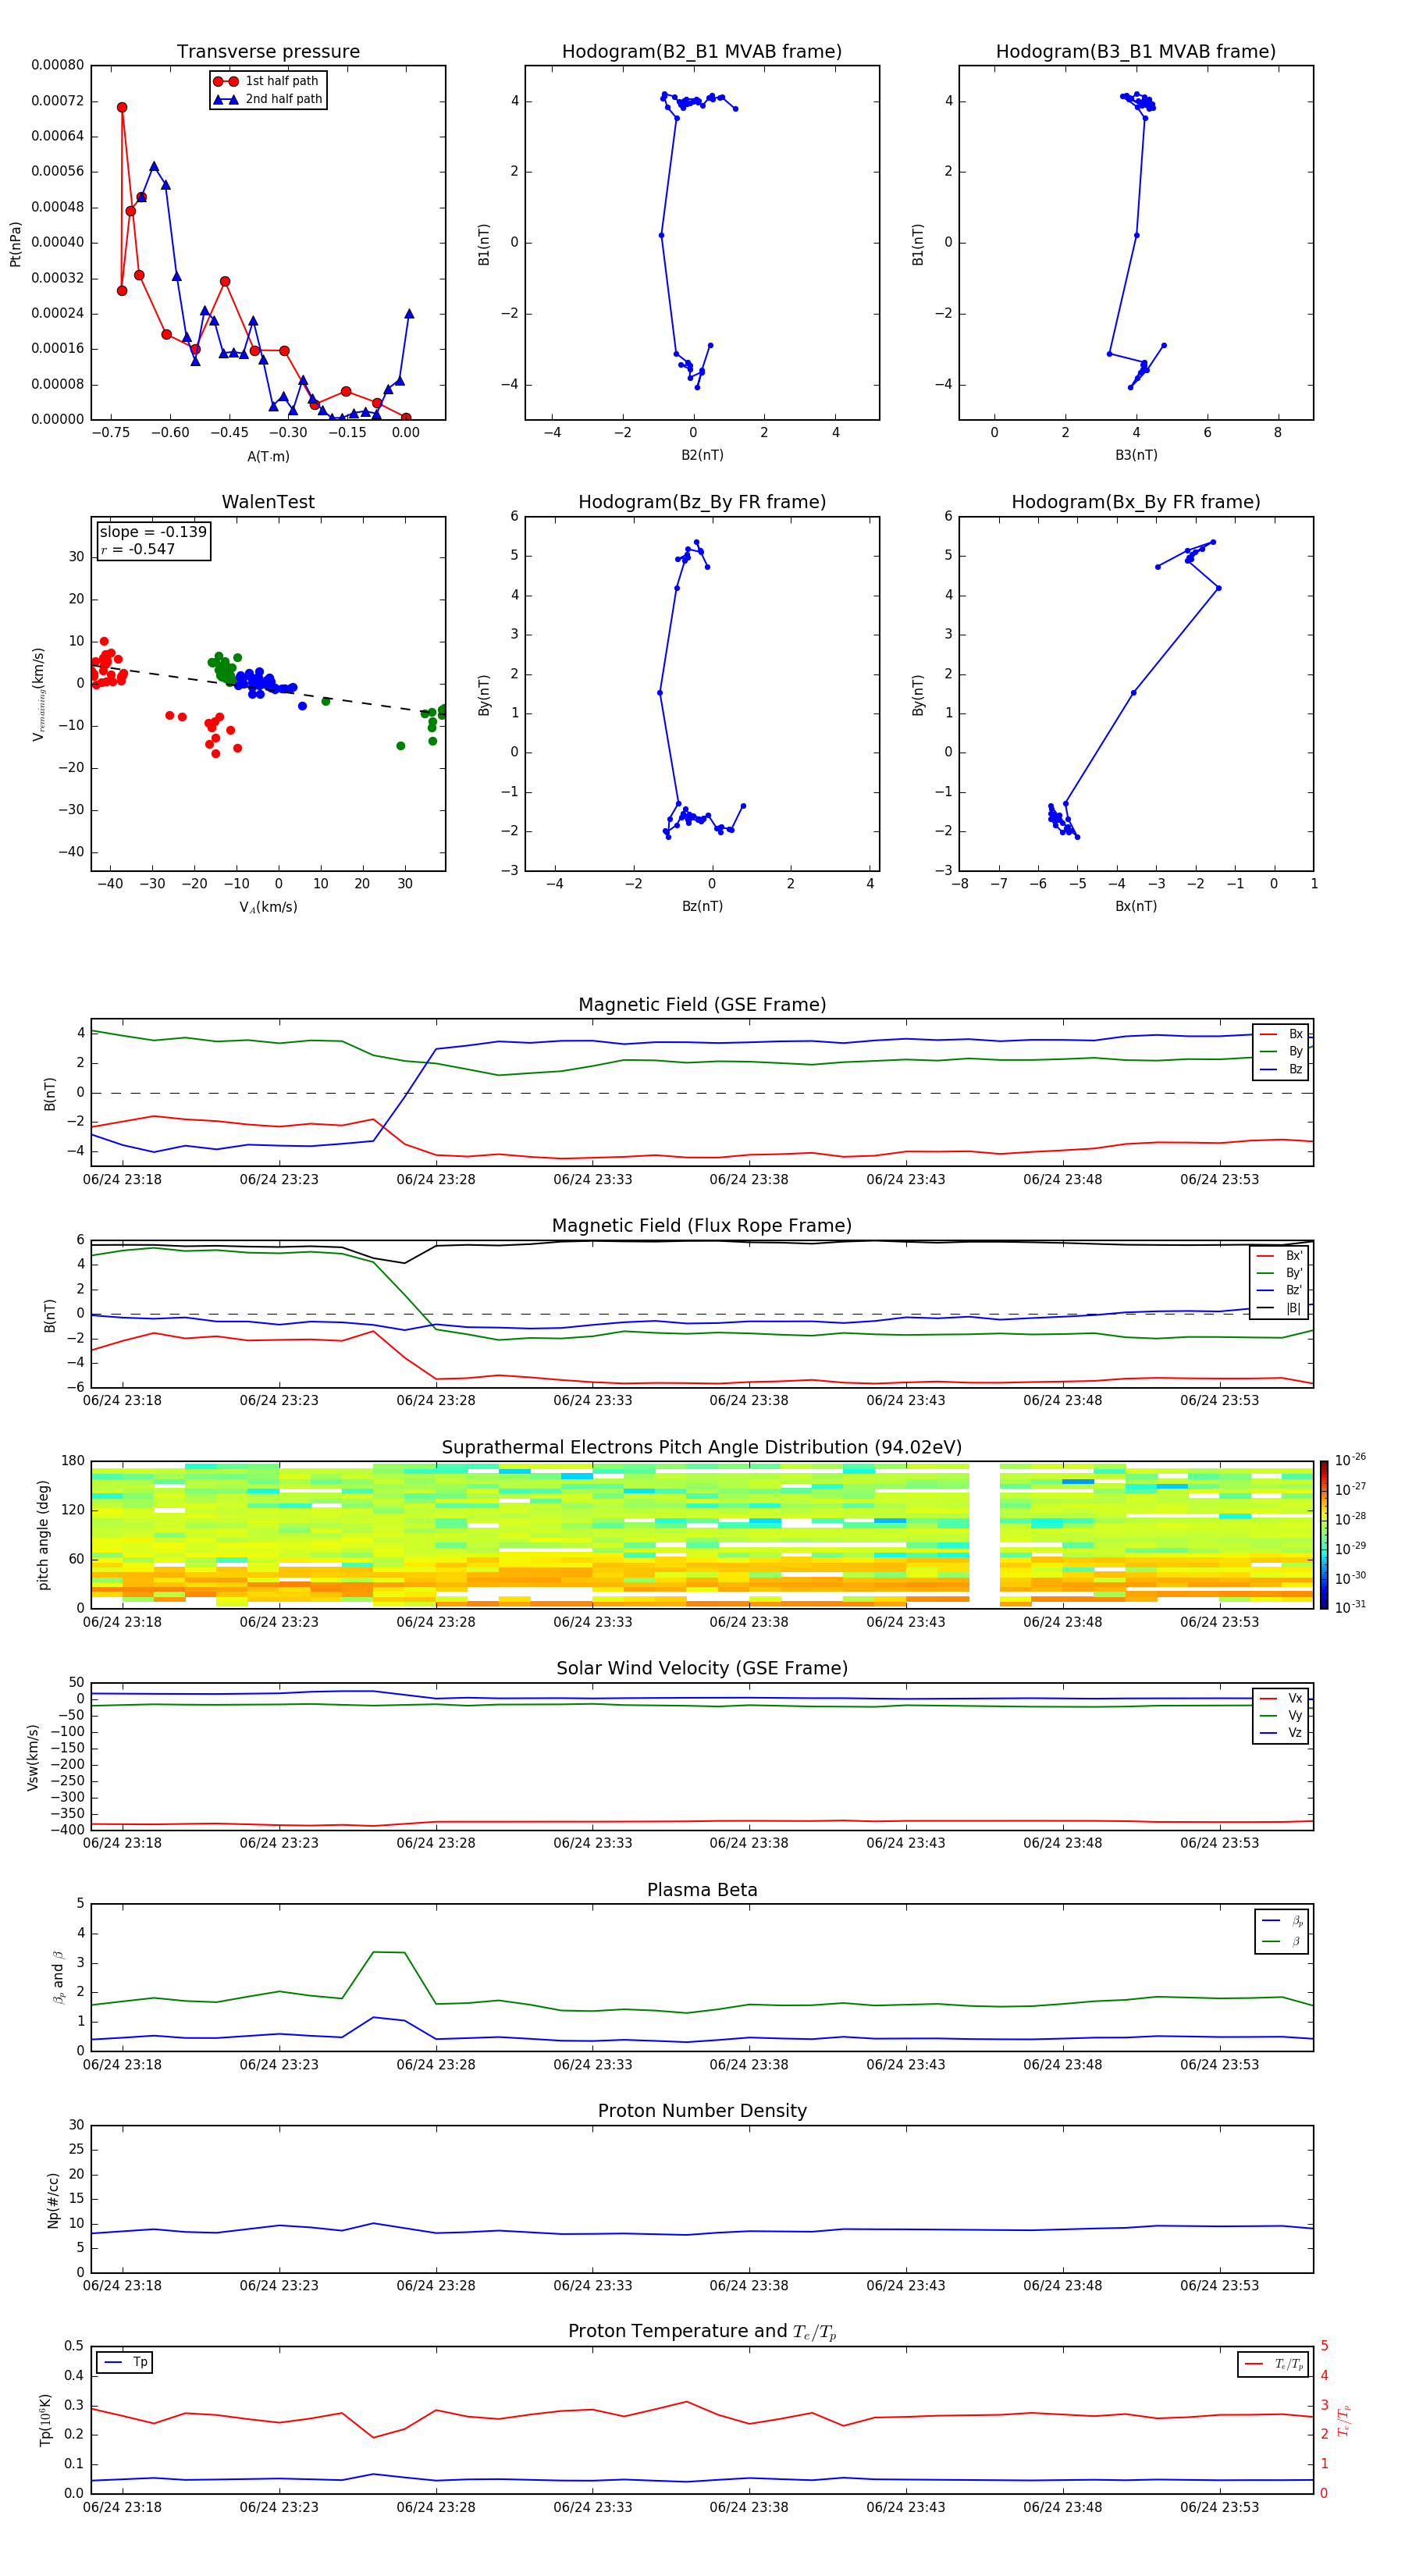Click the "B3(nT)" x-axis label
Screen dimensions: 1405x2576
[x=1136, y=455]
